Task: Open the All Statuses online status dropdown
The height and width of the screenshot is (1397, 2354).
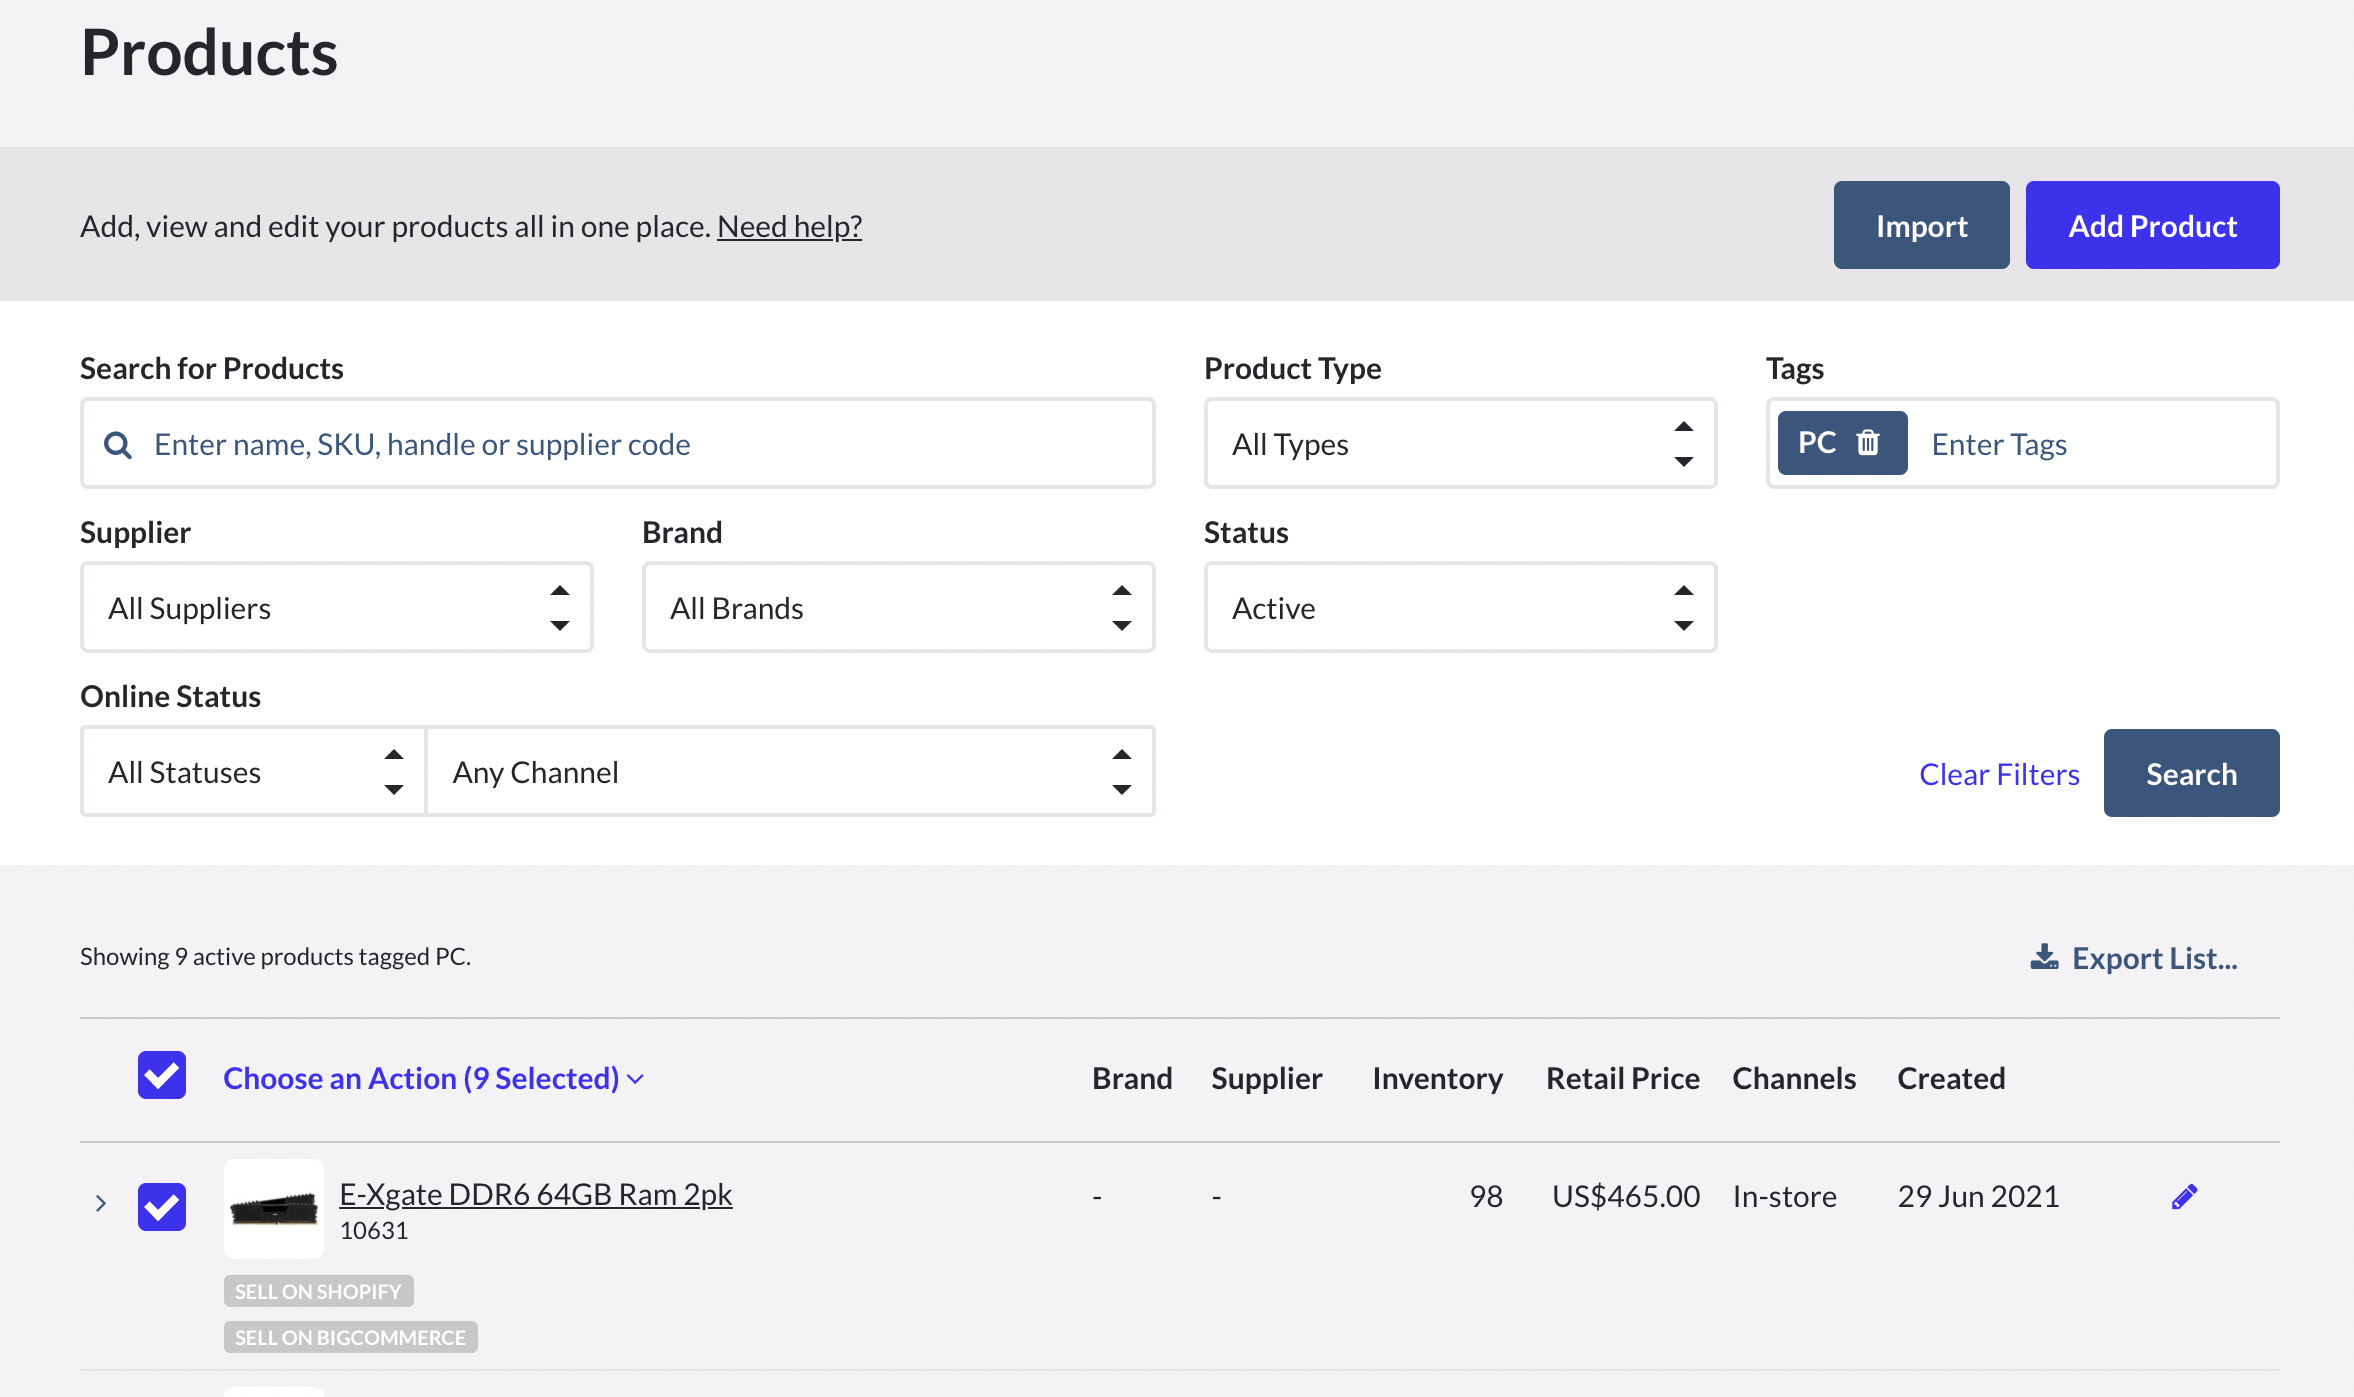Action: click(253, 772)
